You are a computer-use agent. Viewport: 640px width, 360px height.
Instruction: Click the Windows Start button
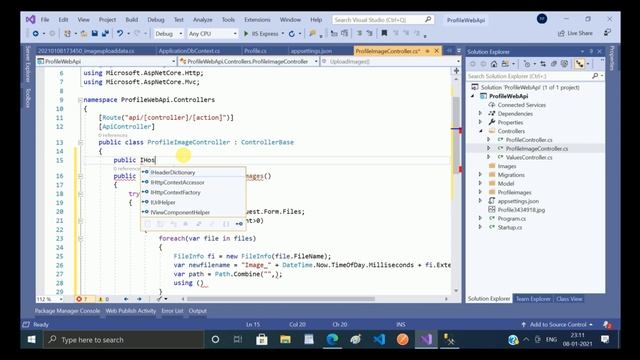point(31,339)
